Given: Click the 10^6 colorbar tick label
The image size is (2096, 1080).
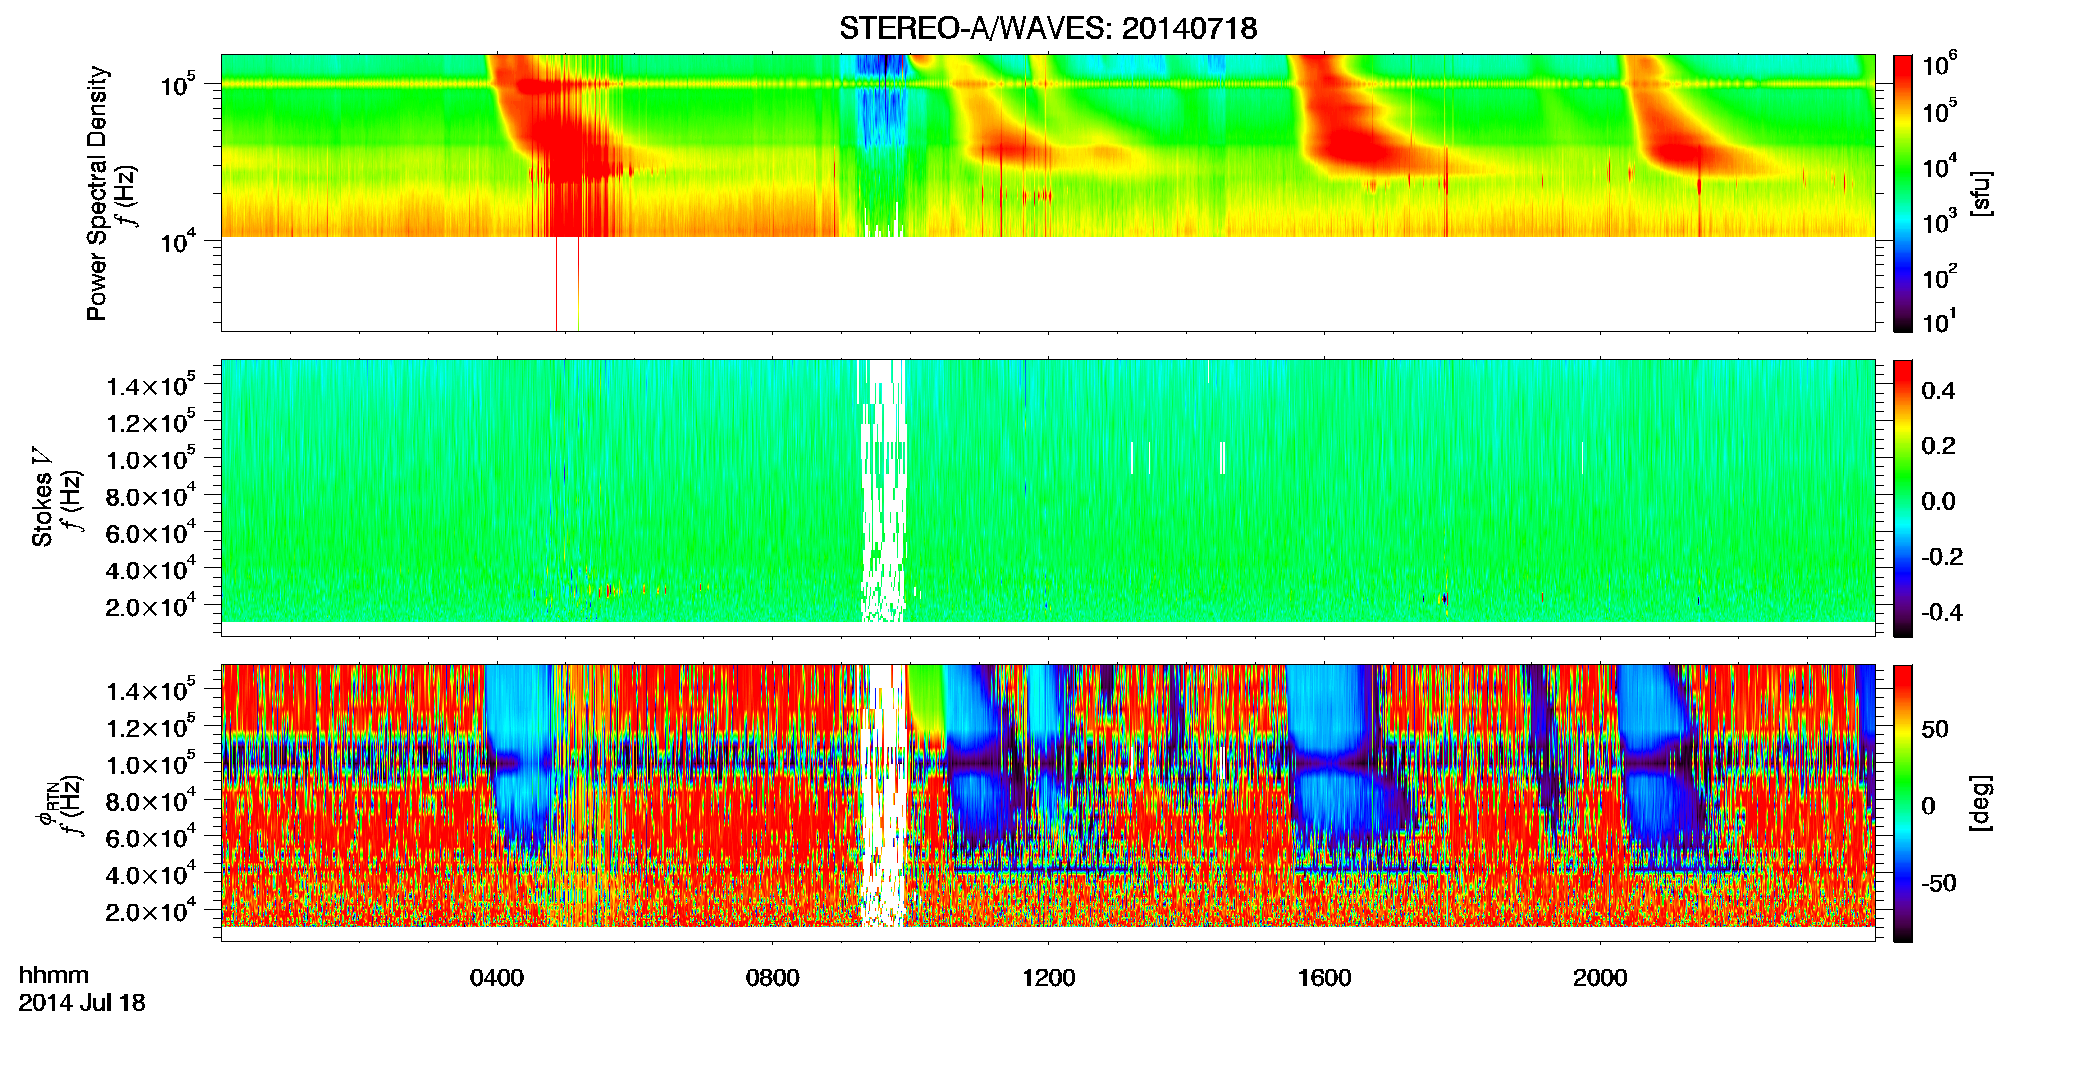Looking at the screenshot, I should pos(1940,65).
